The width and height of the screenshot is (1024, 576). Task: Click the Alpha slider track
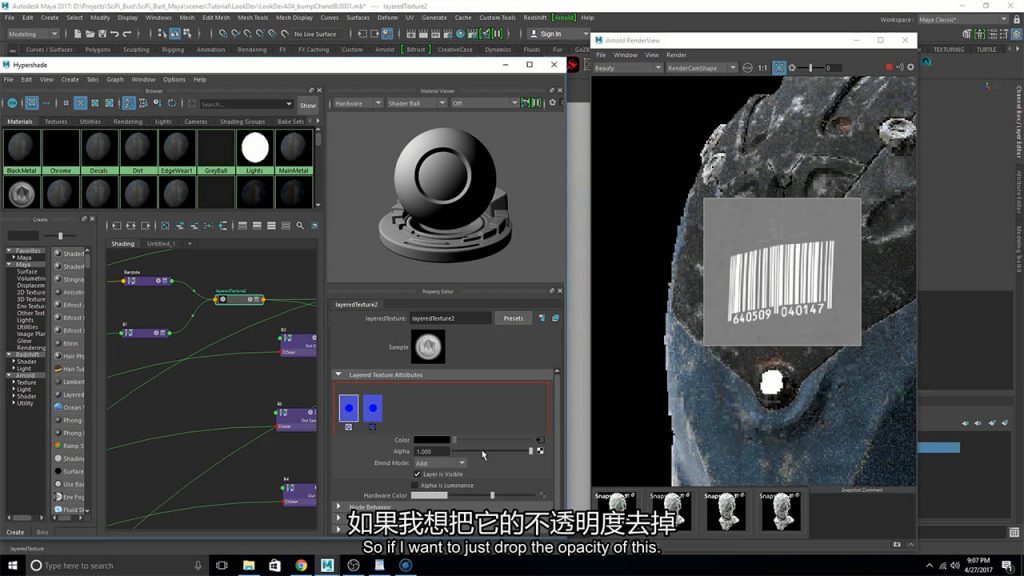492,451
